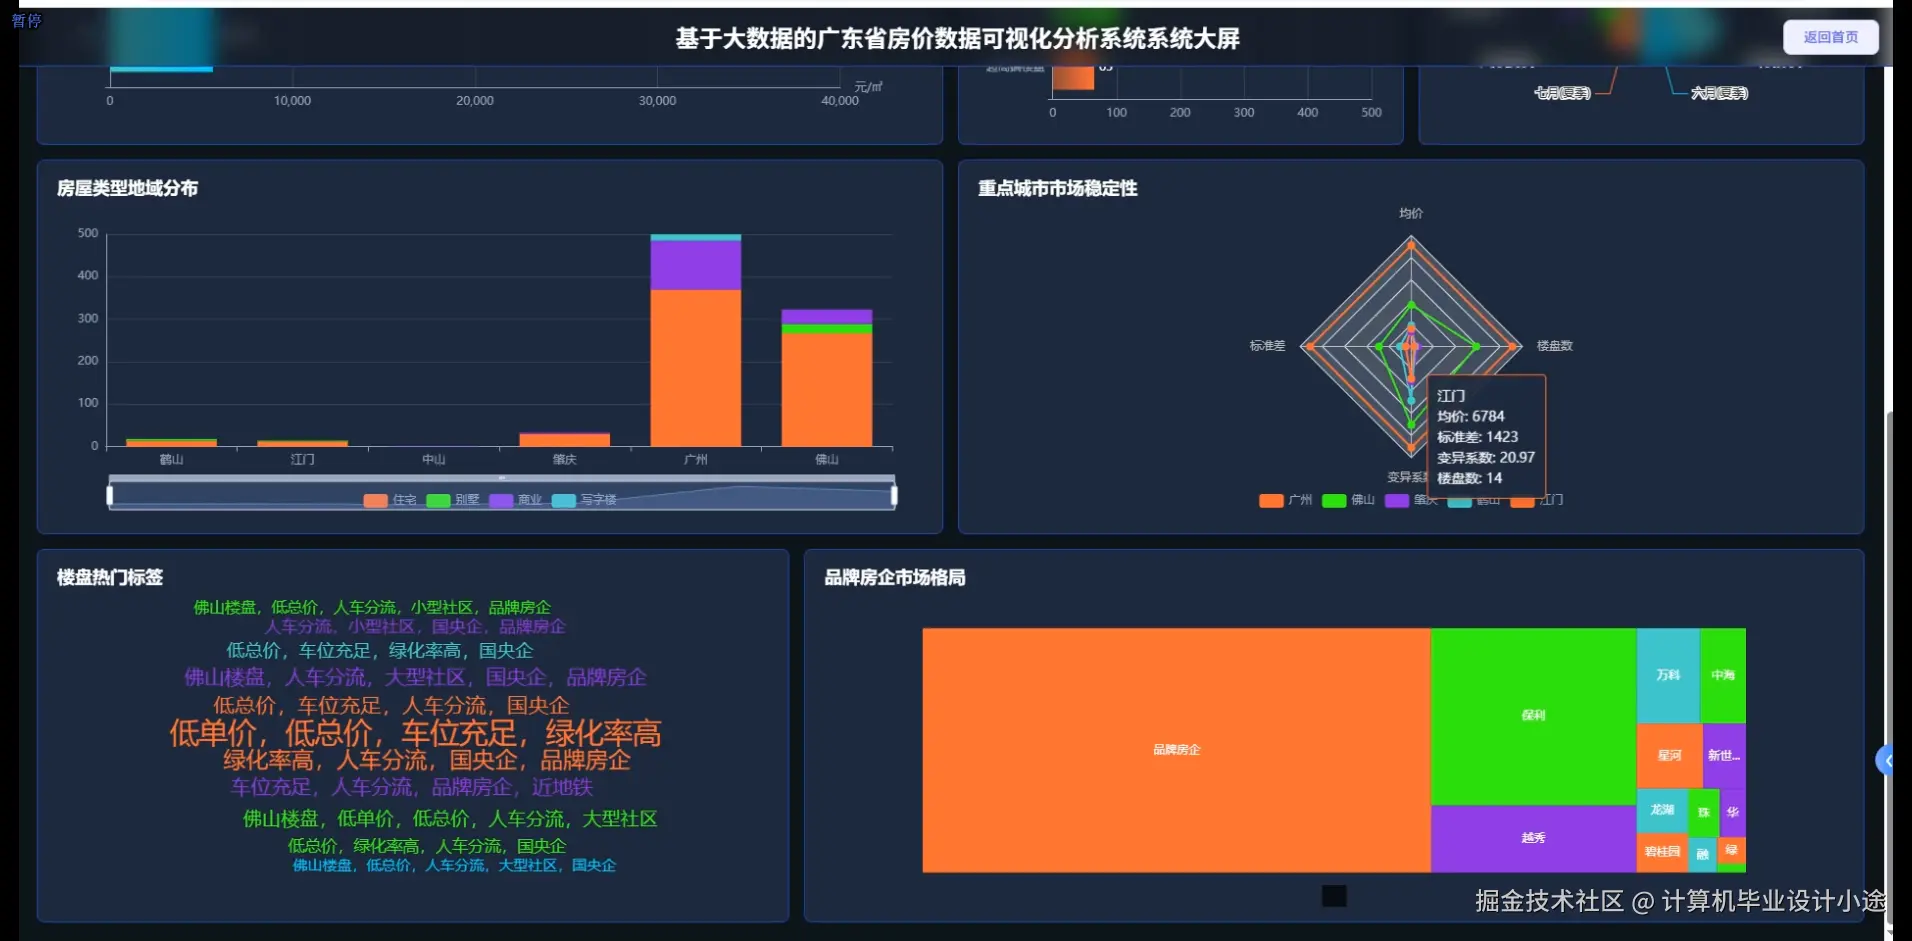Click the purple 商业 legend marker
The width and height of the screenshot is (1912, 941).
pyautogui.click(x=501, y=500)
